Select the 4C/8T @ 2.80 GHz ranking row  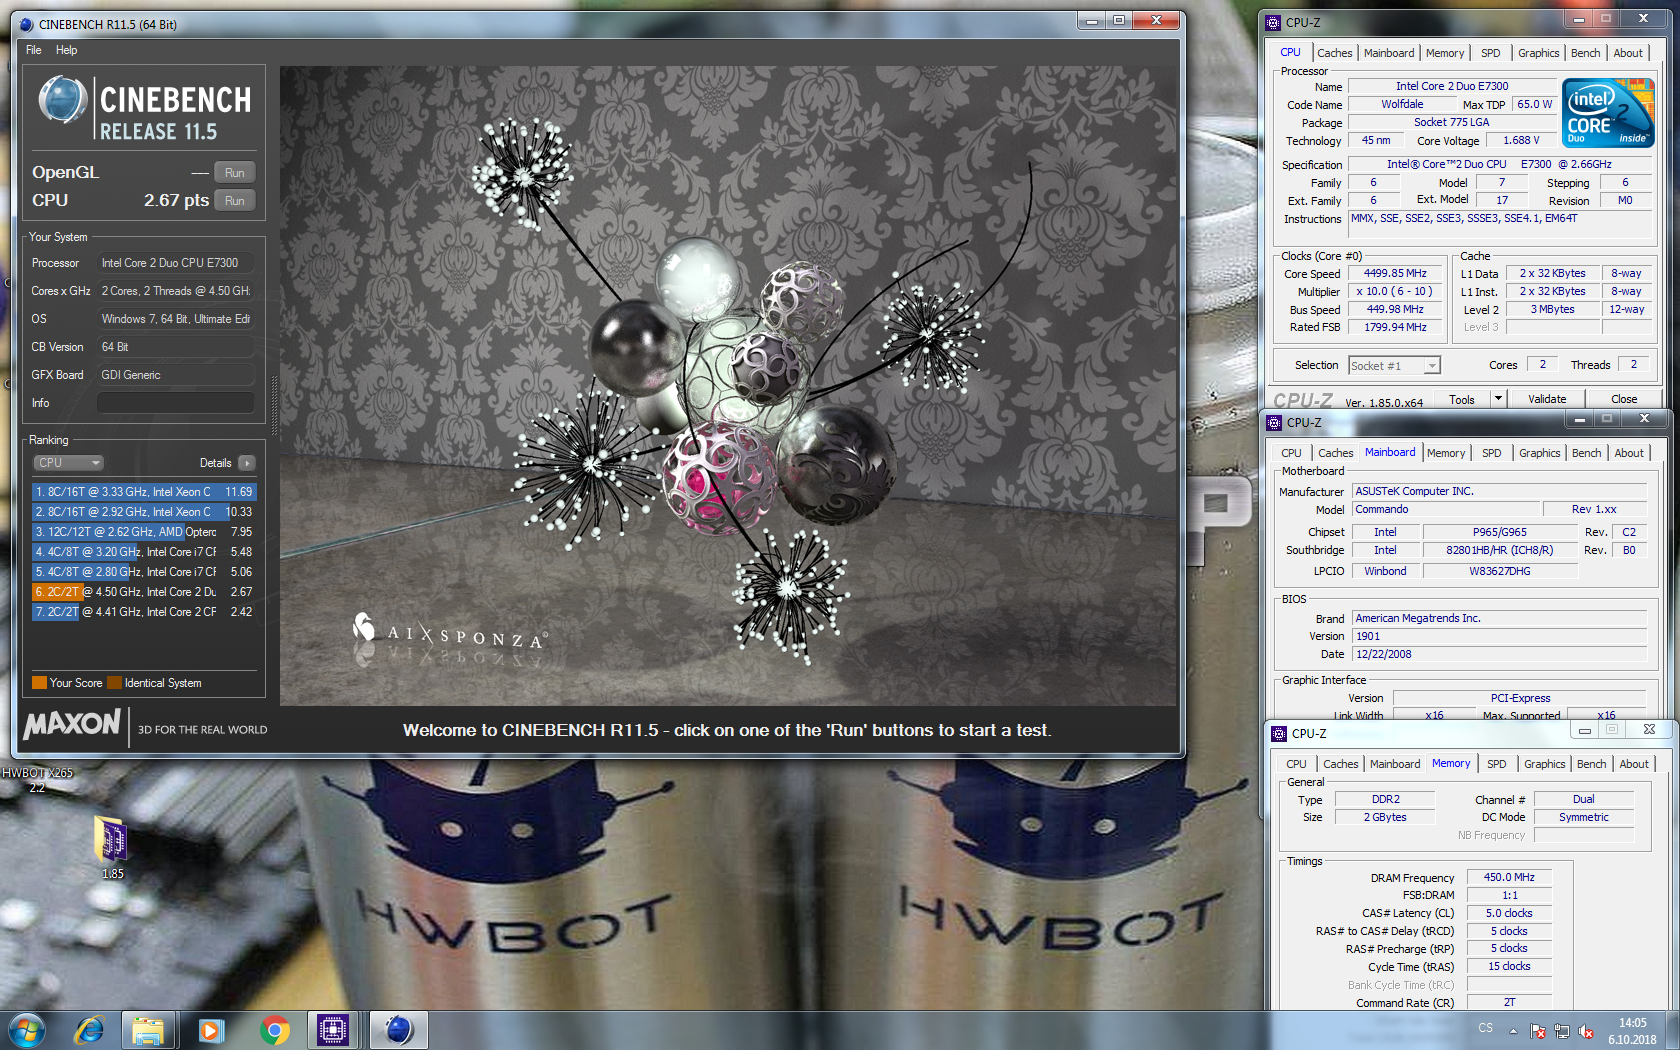[144, 572]
